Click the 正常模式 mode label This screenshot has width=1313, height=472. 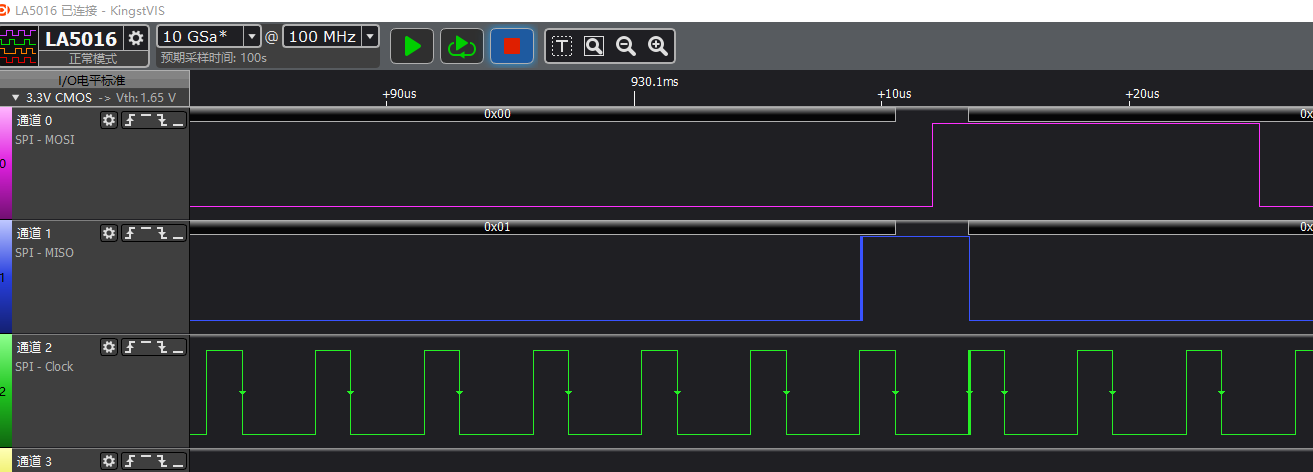pos(93,59)
